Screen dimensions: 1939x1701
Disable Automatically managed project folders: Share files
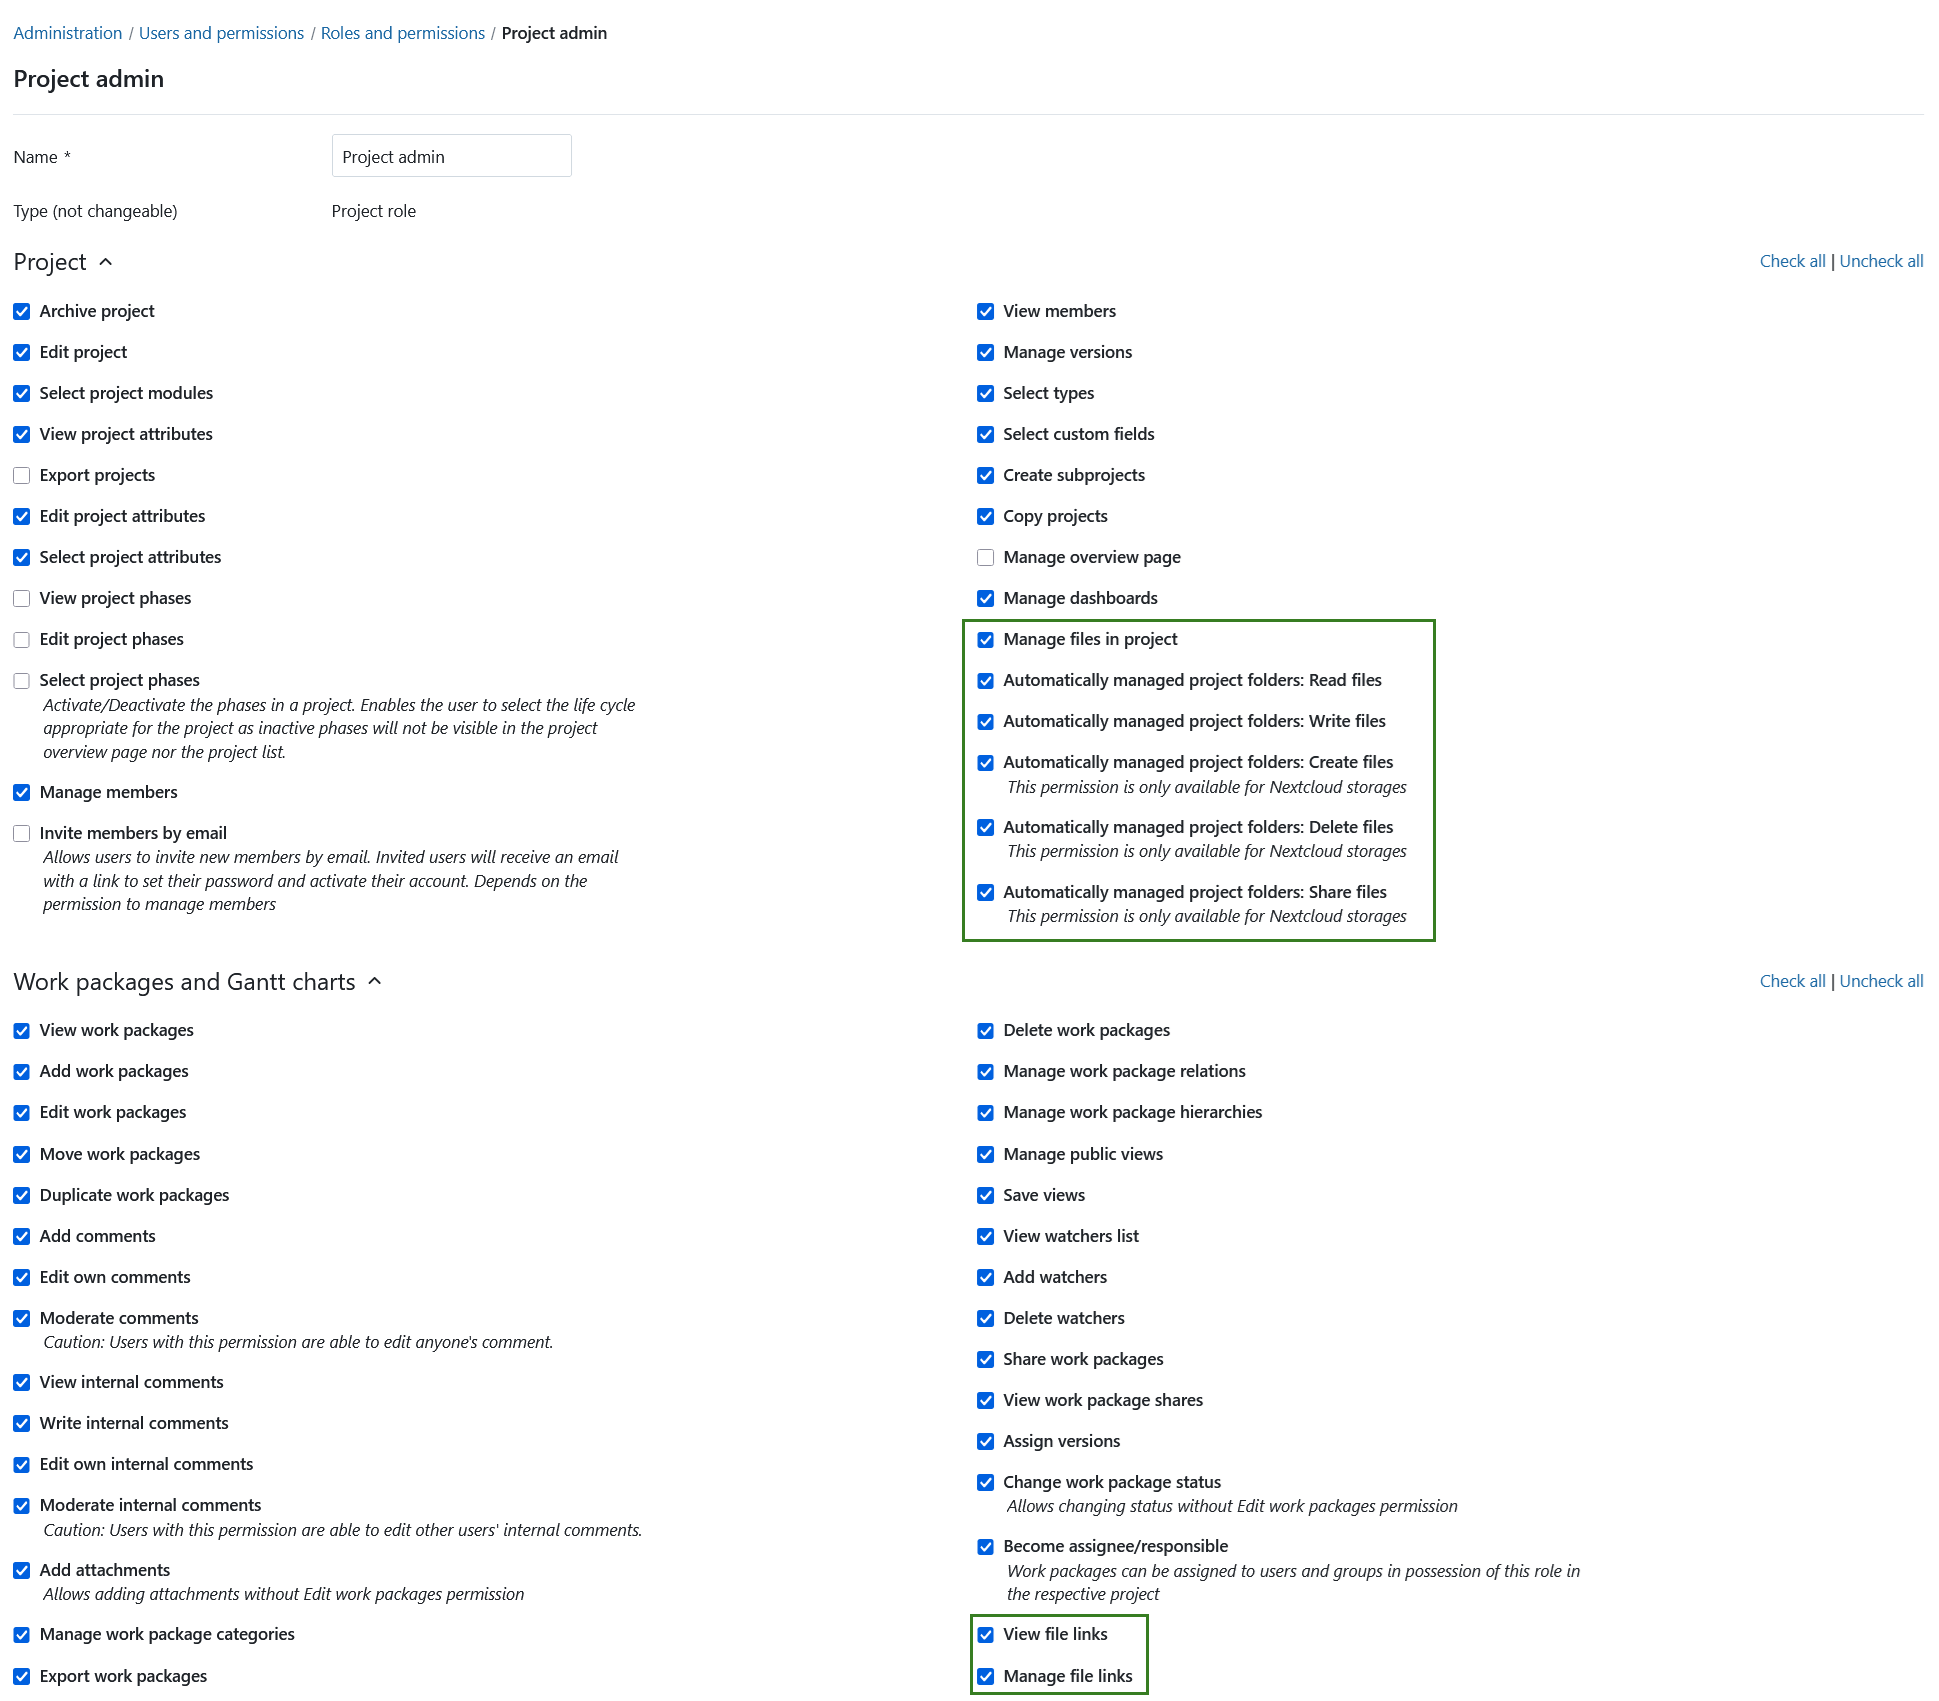(x=986, y=892)
